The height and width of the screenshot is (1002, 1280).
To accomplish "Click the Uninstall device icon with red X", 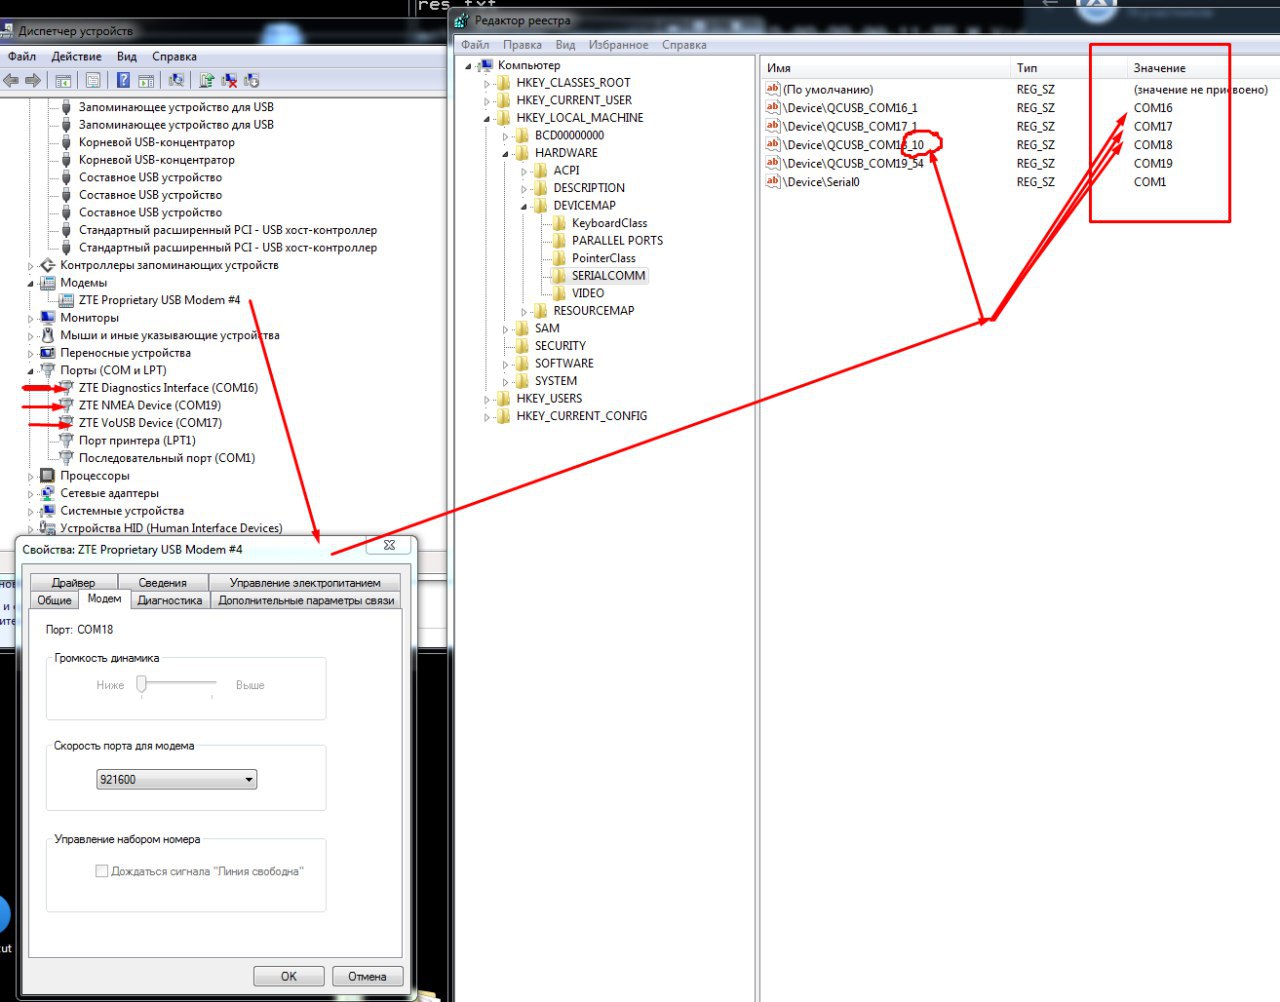I will pyautogui.click(x=229, y=80).
